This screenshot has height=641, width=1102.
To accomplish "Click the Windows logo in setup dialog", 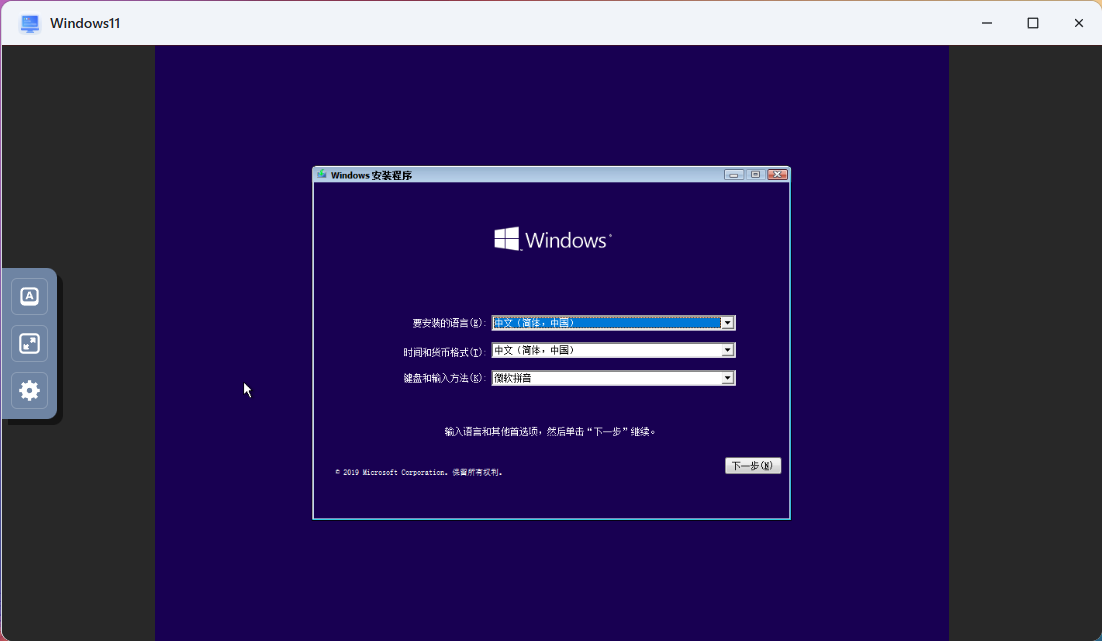I will coord(552,239).
